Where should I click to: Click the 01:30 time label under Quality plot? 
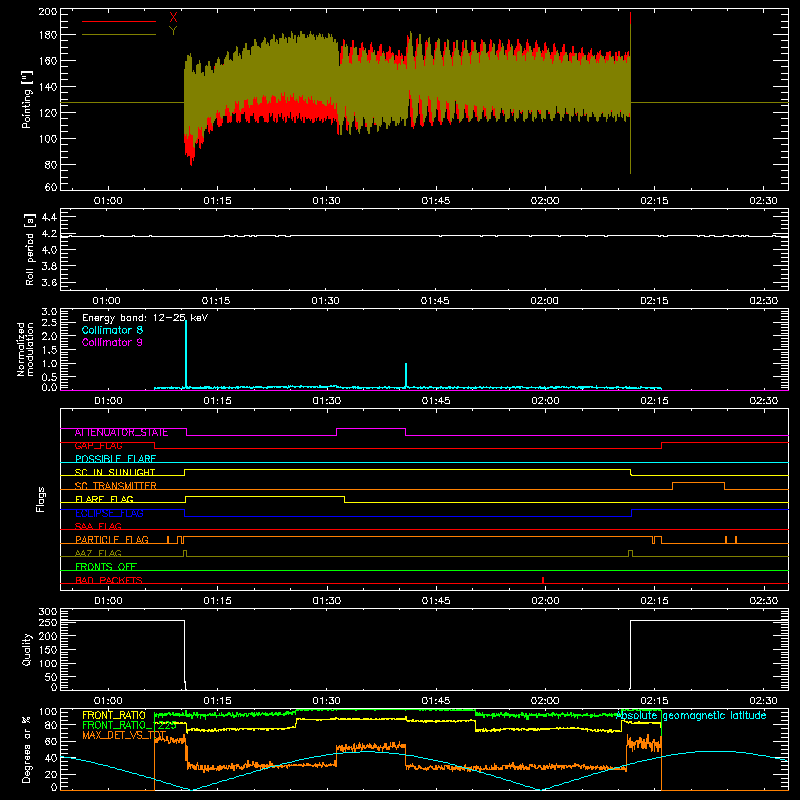click(x=327, y=701)
